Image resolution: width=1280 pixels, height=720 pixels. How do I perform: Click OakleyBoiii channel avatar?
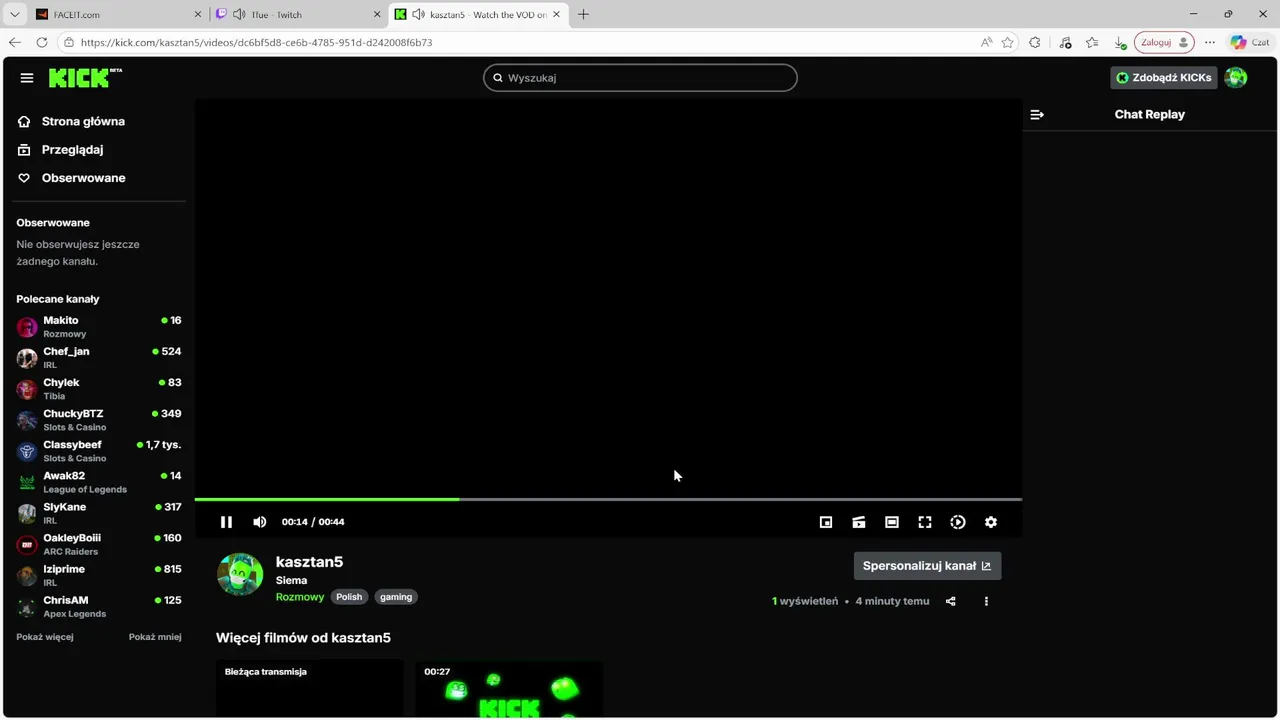27,545
